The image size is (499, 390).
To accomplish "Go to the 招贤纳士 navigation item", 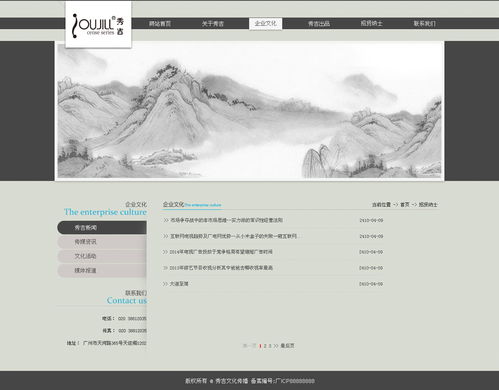I will 371,24.
